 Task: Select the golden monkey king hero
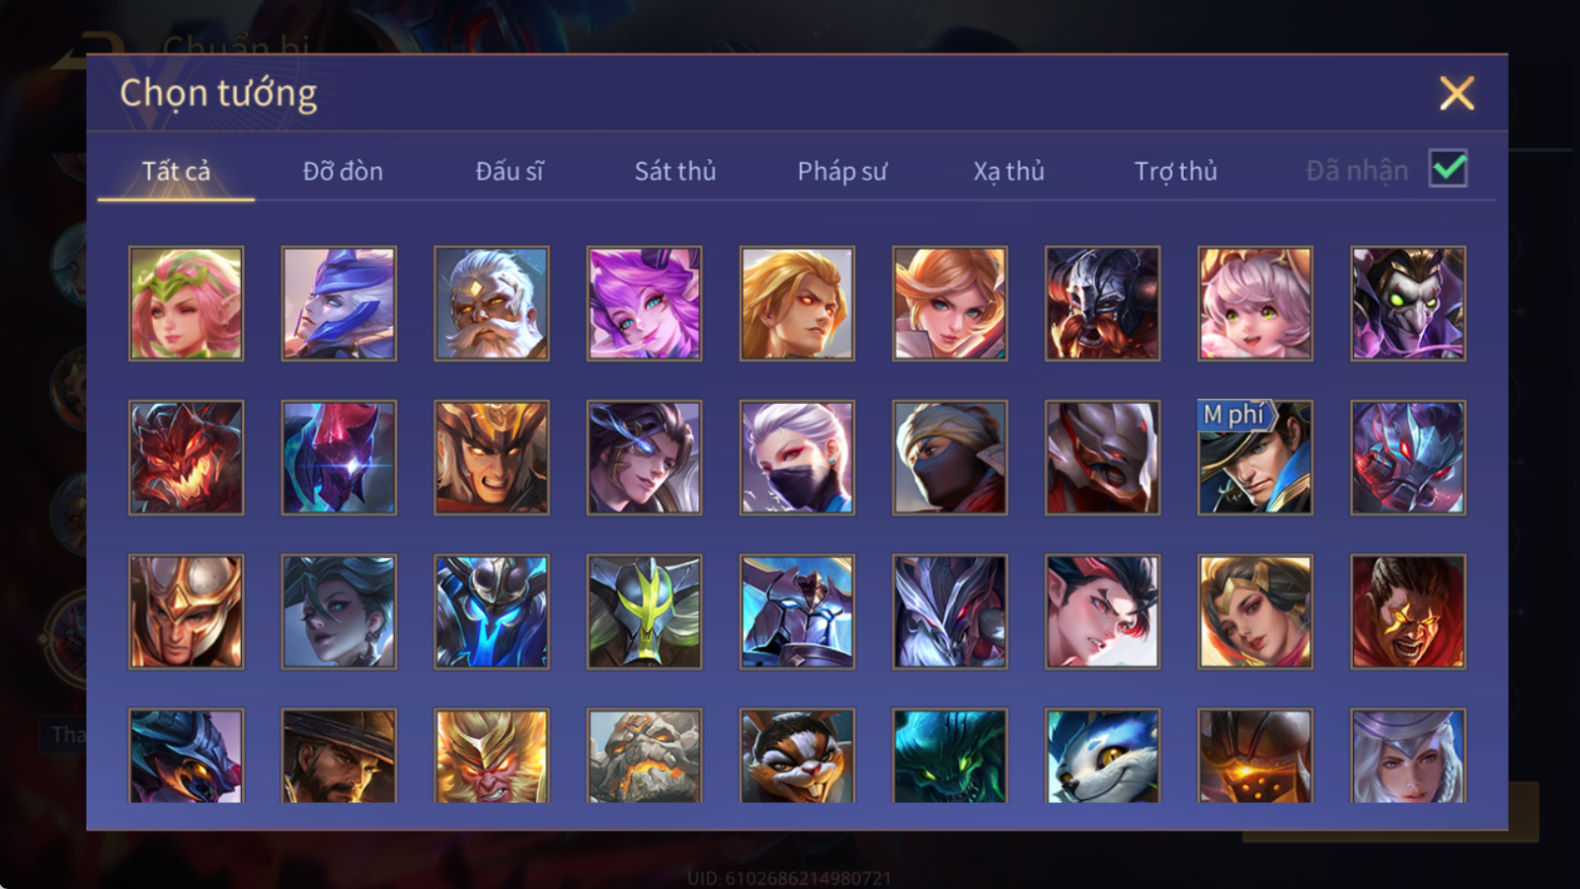tap(491, 755)
